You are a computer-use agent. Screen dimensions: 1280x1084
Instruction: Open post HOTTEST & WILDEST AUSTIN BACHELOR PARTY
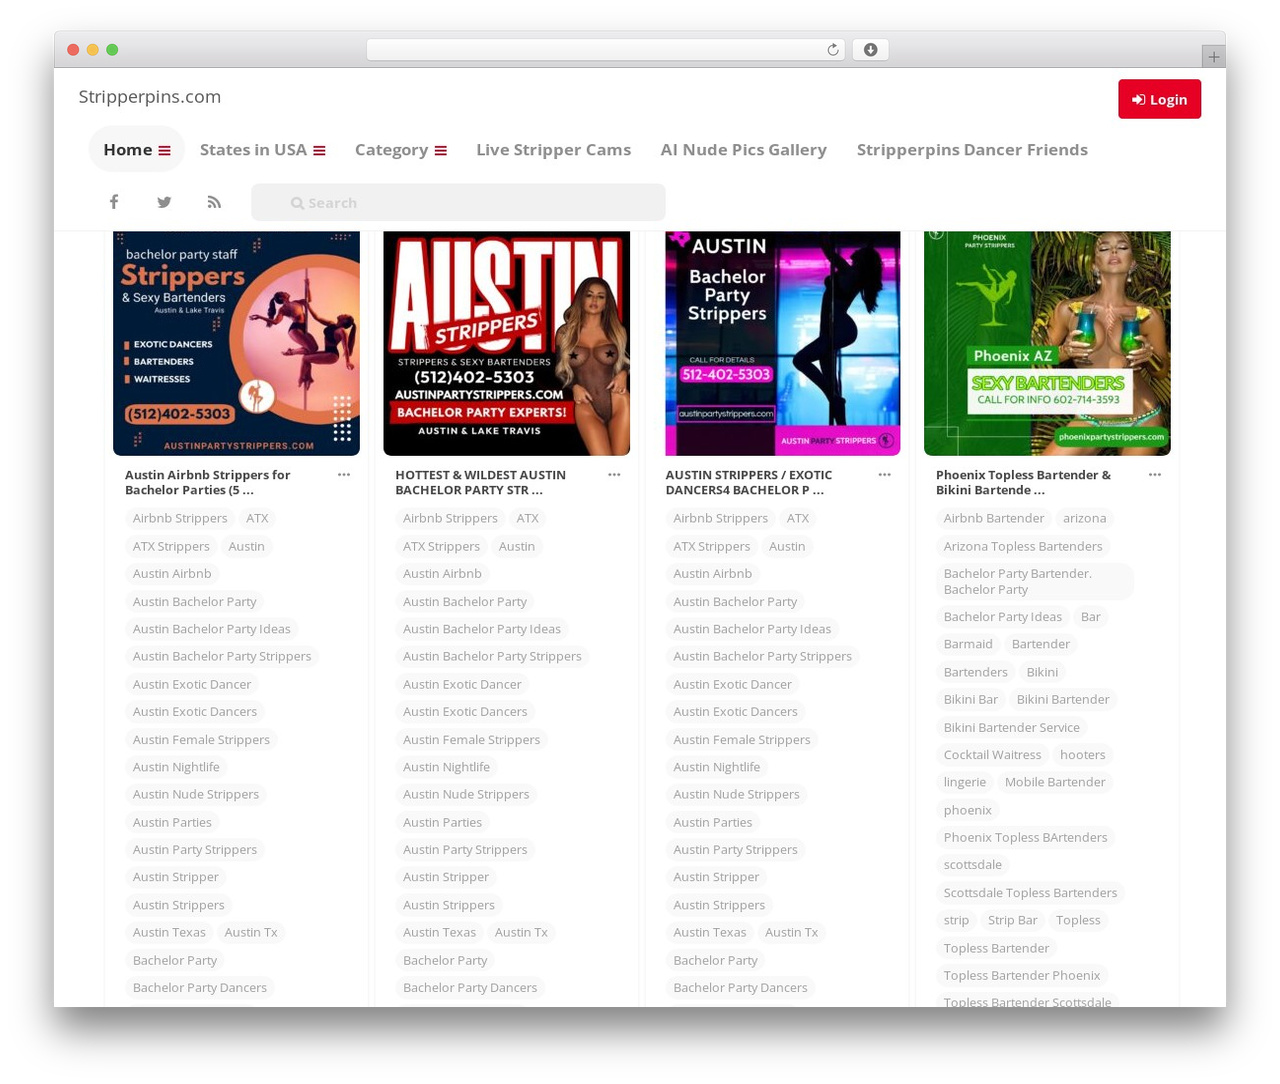[480, 482]
